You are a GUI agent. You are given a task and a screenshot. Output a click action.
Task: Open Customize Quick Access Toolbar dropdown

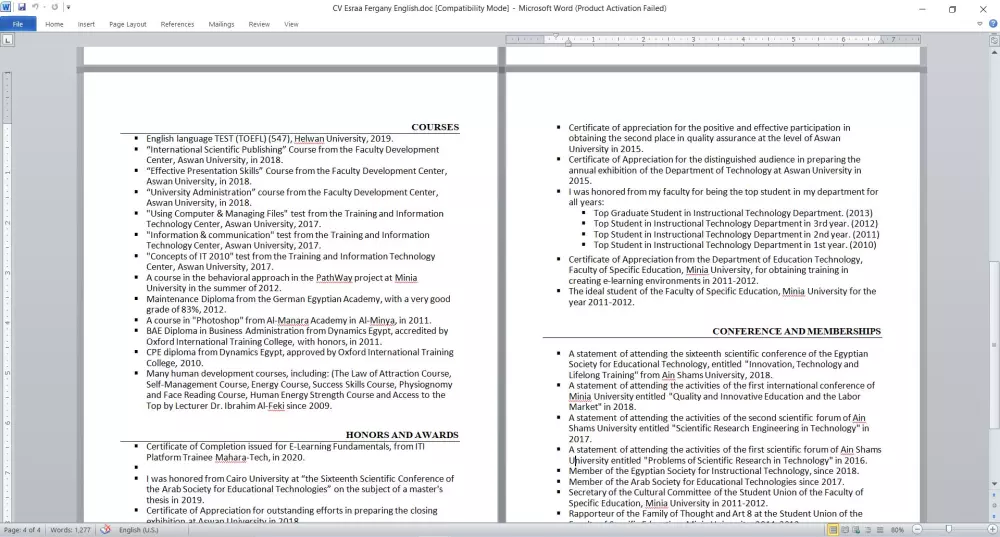click(68, 8)
